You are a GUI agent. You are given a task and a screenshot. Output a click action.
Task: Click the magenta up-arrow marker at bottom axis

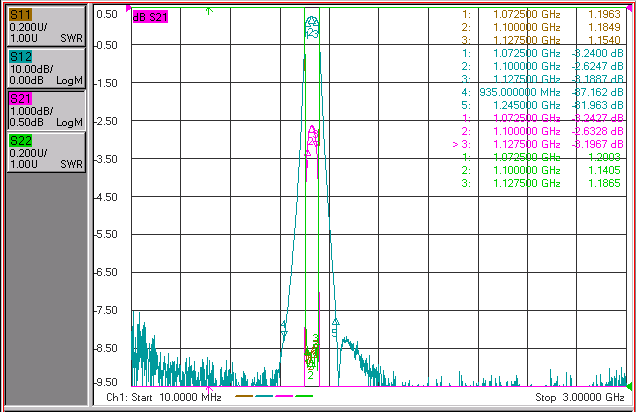[209, 390]
